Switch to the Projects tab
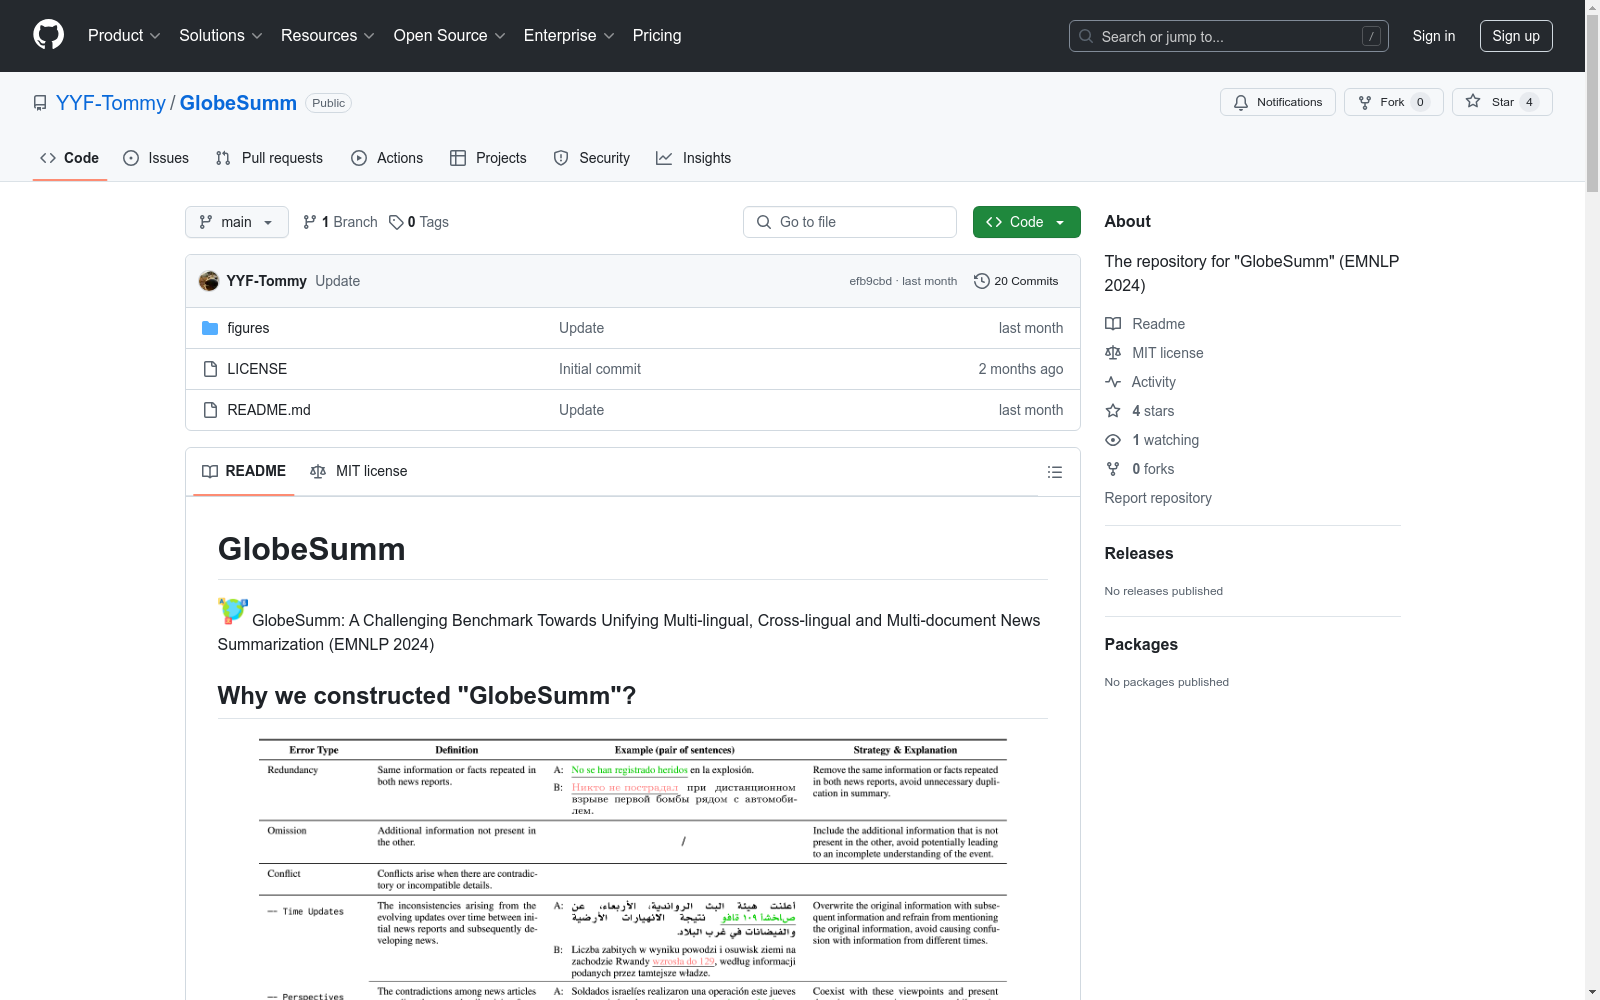The image size is (1600, 1000). pos(488,158)
